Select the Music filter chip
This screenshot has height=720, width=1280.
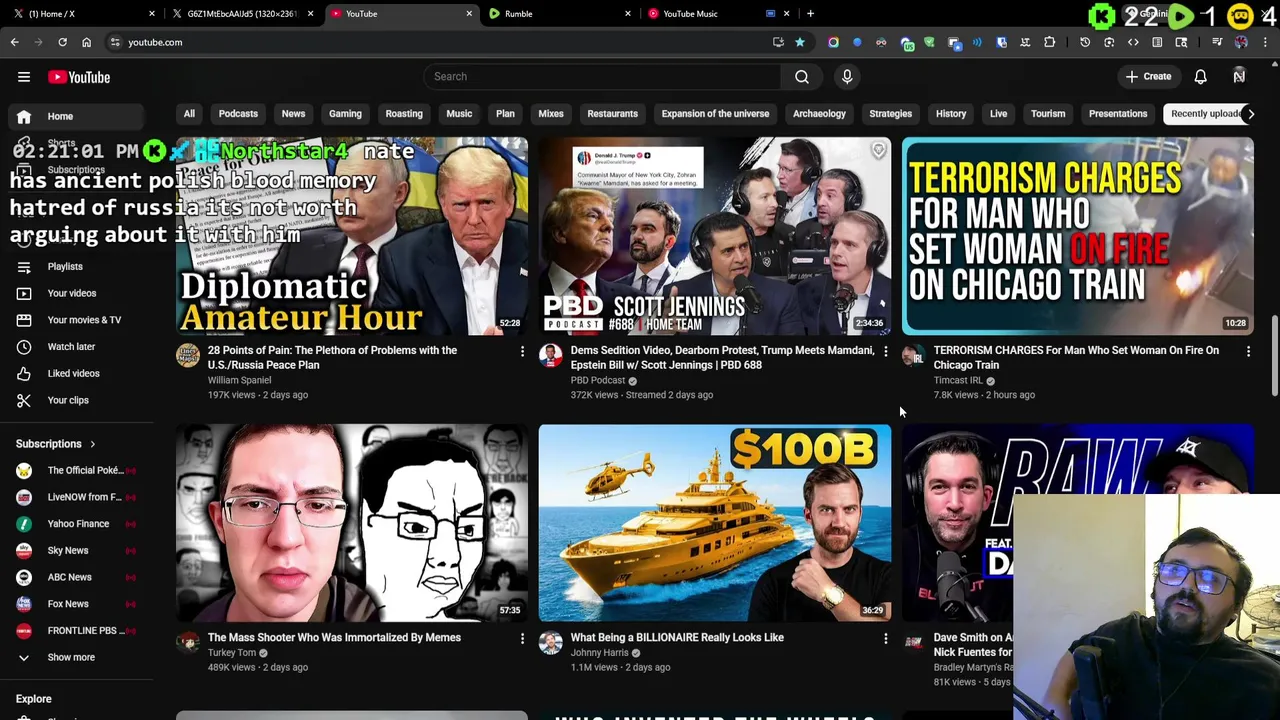tap(459, 114)
